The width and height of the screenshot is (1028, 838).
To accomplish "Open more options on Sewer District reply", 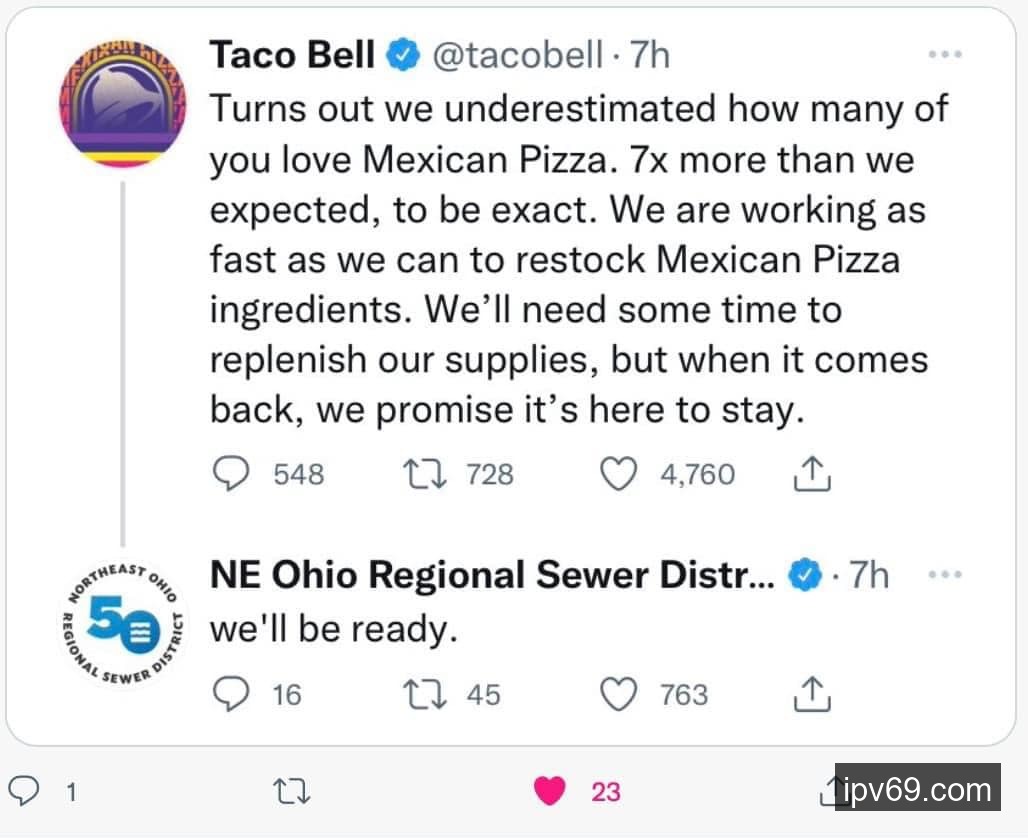I will [x=944, y=575].
